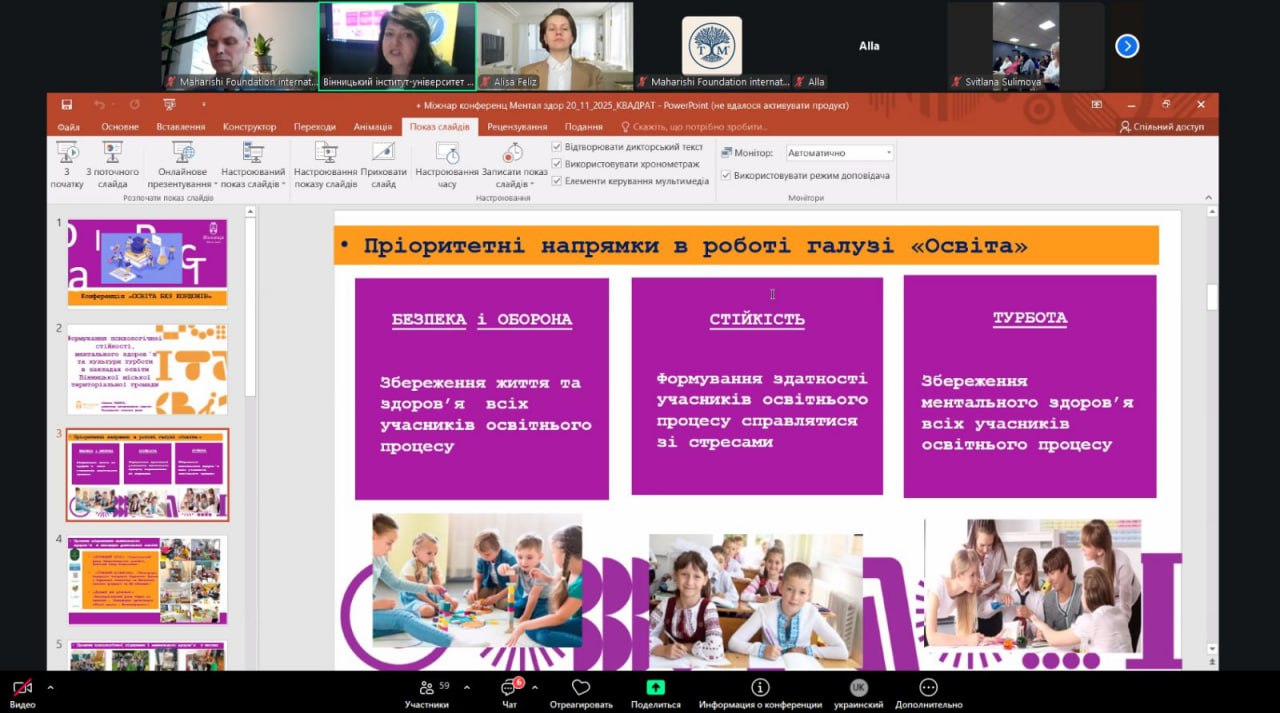
Task: Uncheck Відтворювати дикторський текст checkbox
Action: tap(557, 147)
